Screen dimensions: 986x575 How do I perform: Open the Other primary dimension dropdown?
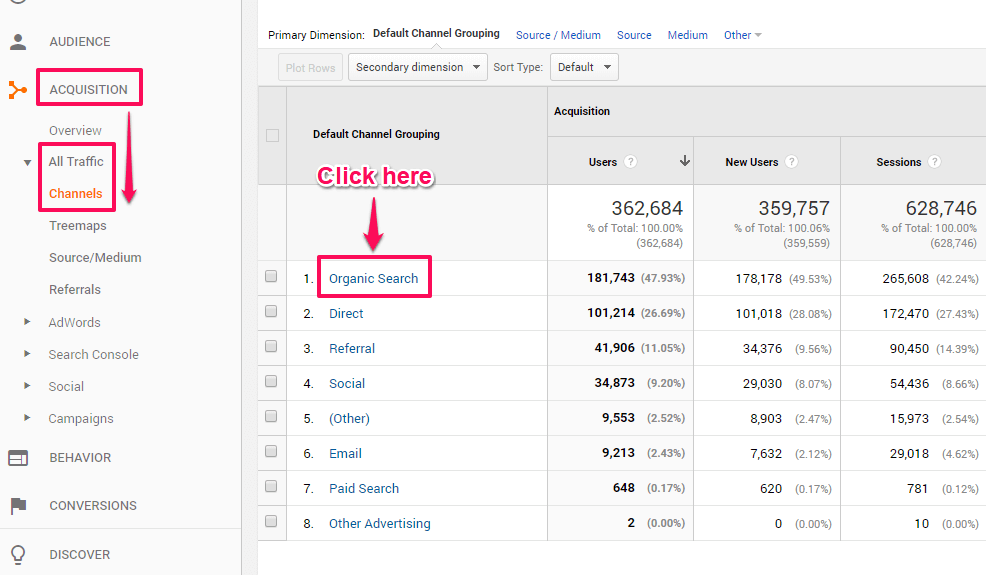[x=742, y=35]
